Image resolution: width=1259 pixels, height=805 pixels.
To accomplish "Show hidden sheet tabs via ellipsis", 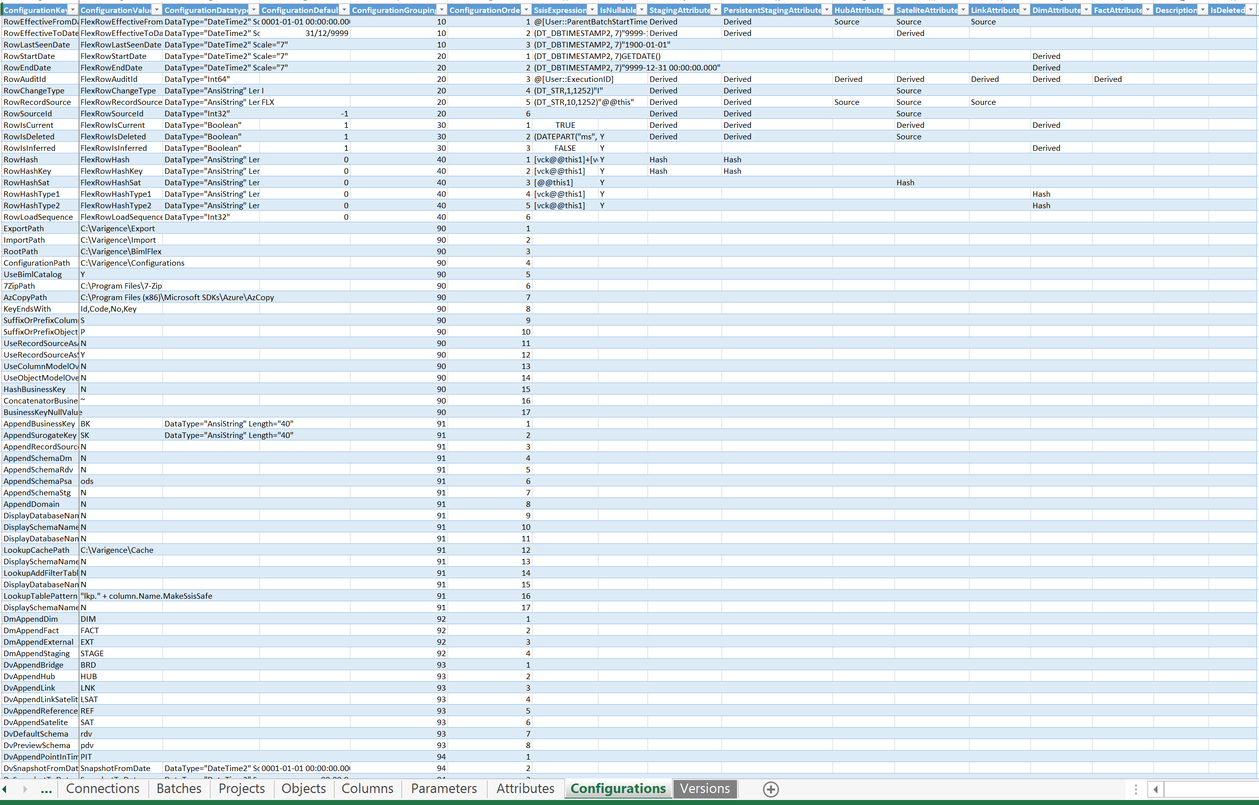I will point(46,789).
